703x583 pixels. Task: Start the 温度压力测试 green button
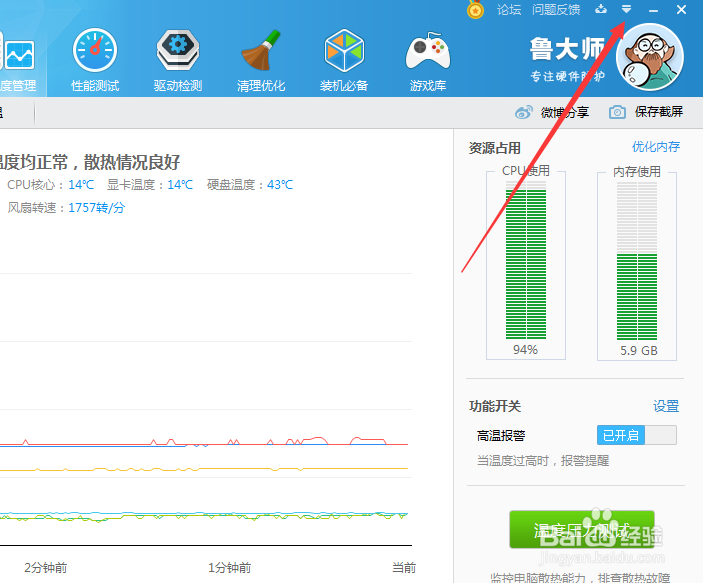click(582, 530)
